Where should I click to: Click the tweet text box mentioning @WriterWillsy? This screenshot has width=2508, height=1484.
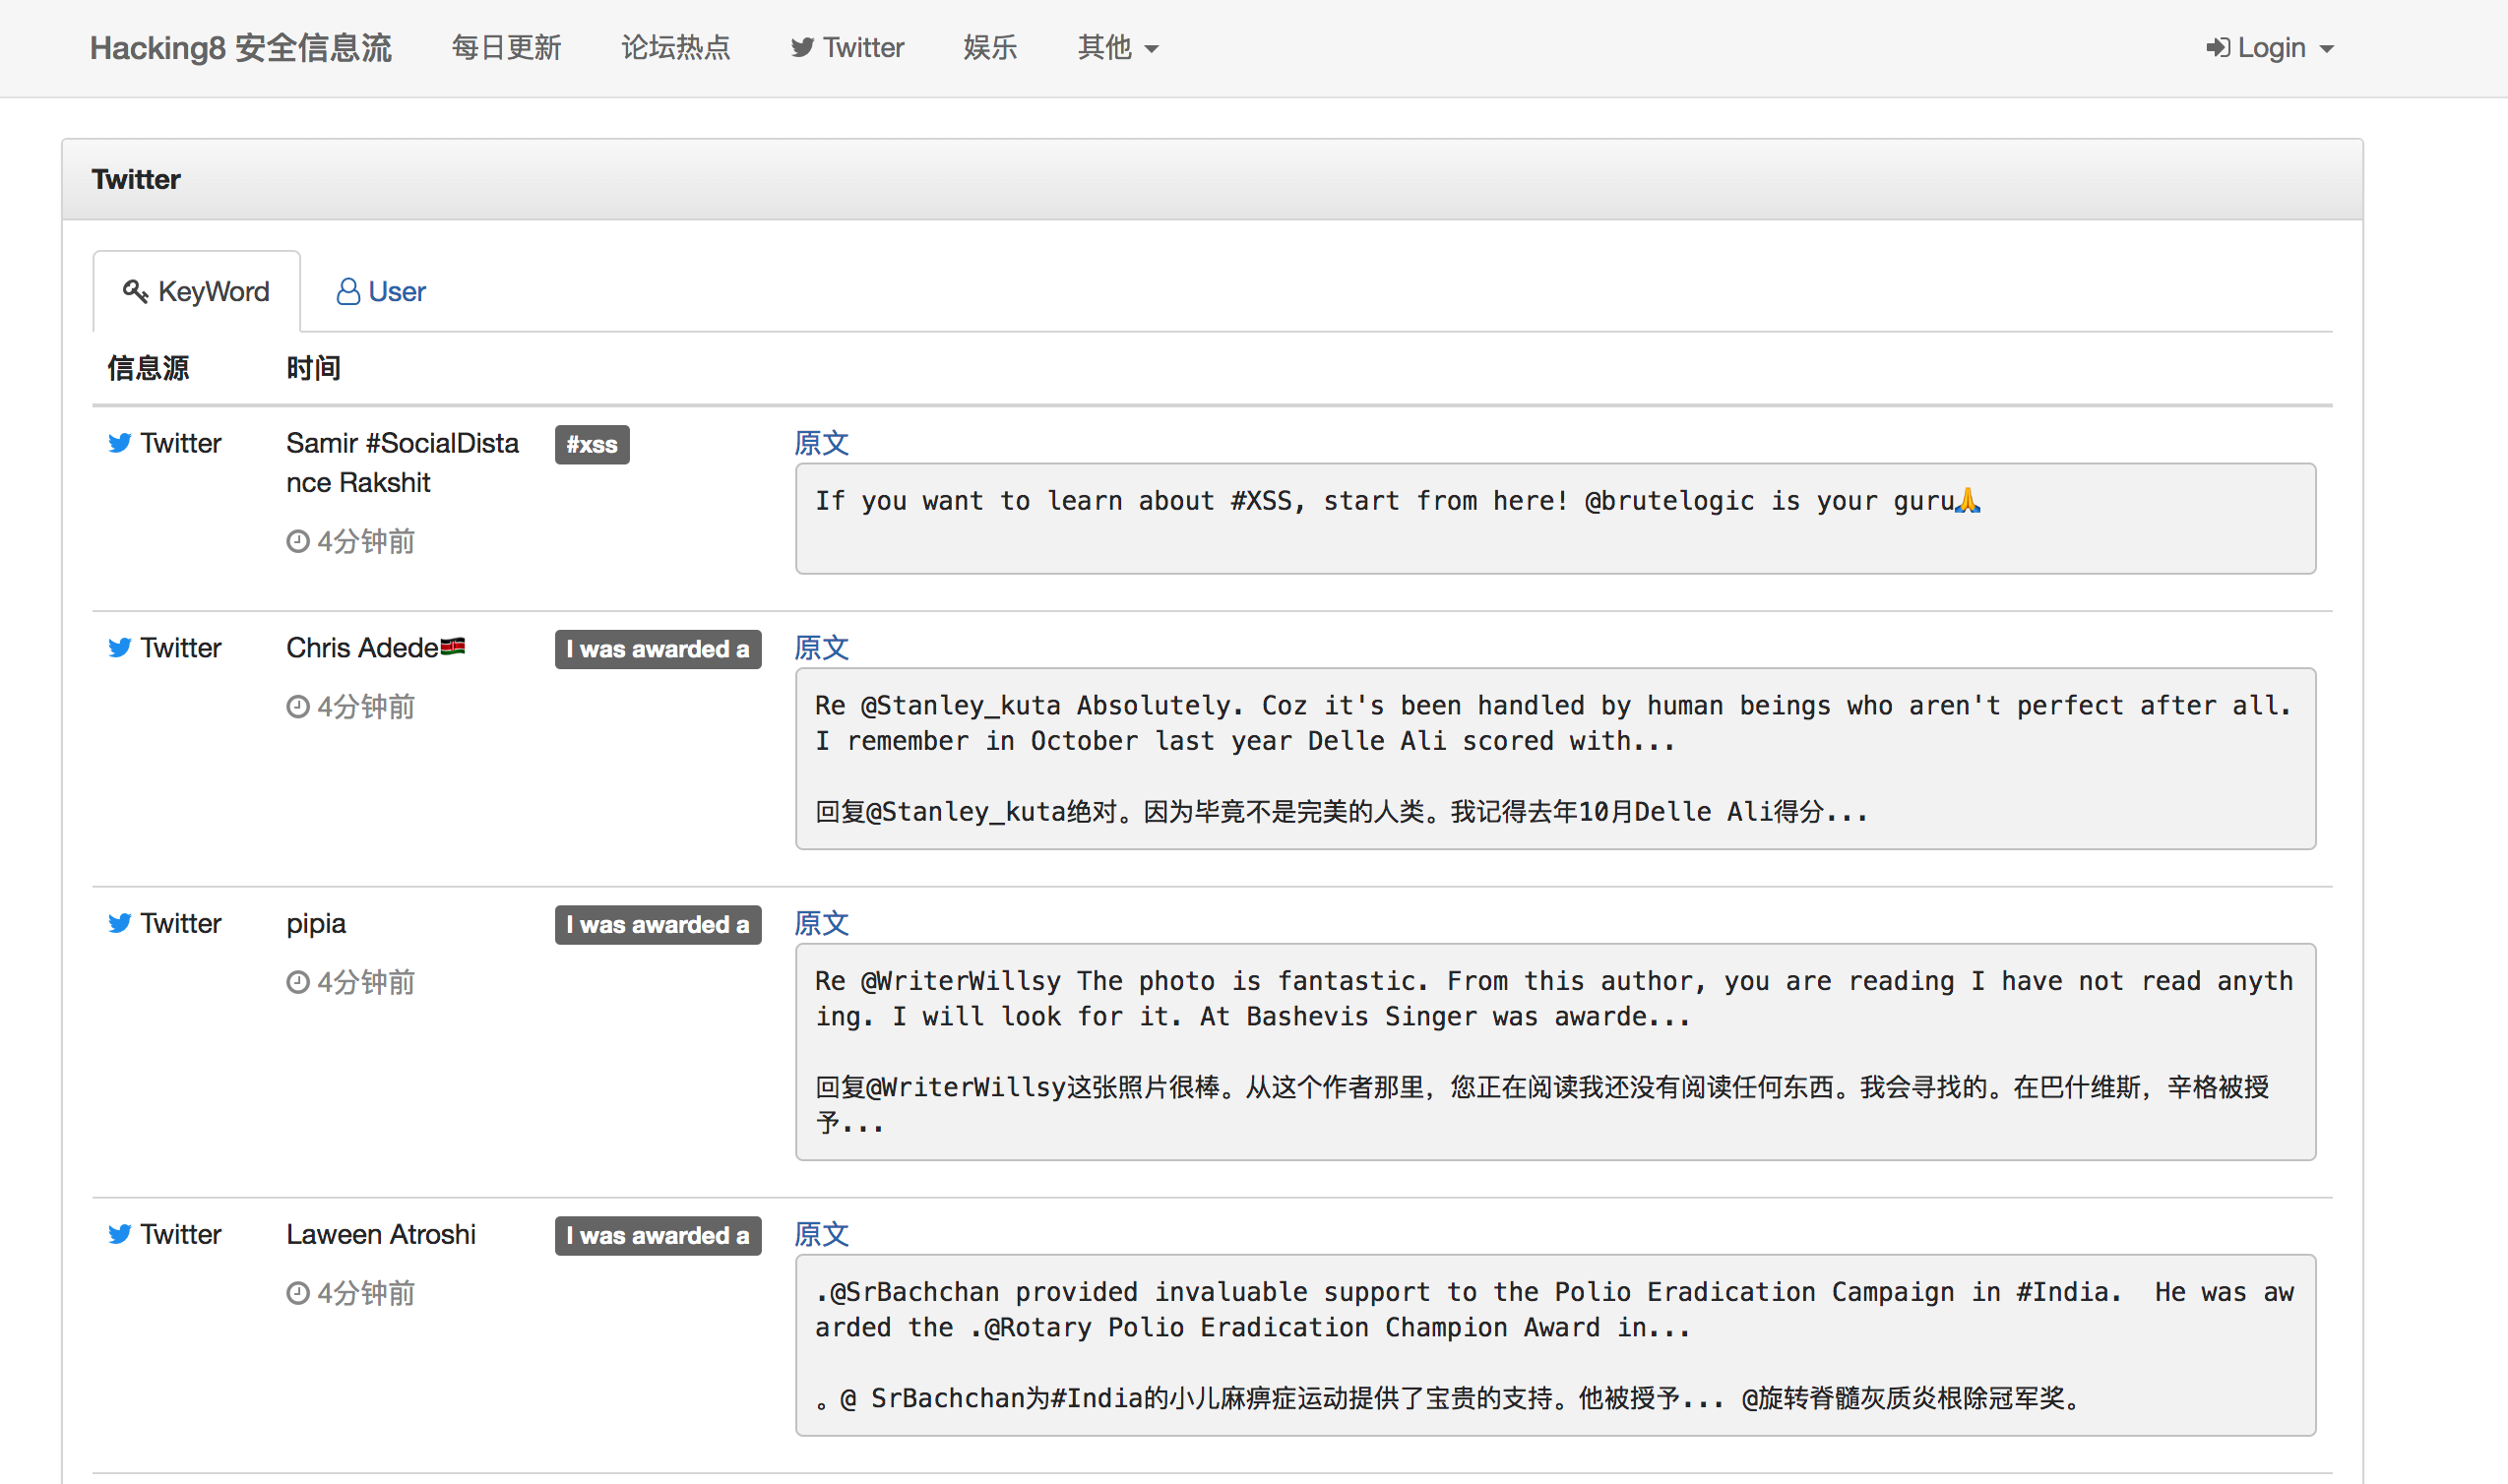(1555, 1052)
